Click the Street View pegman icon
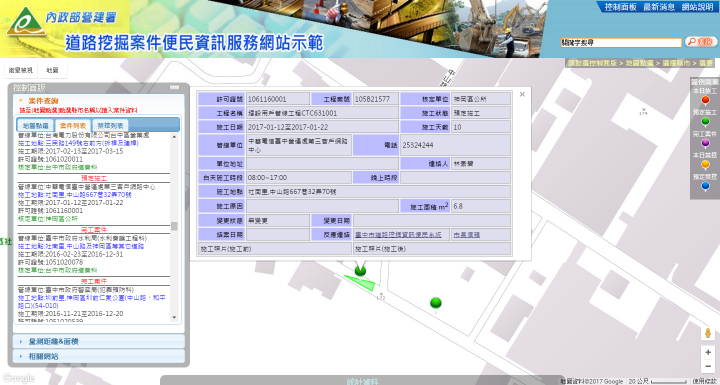This screenshot has height=385, width=720. point(708,333)
